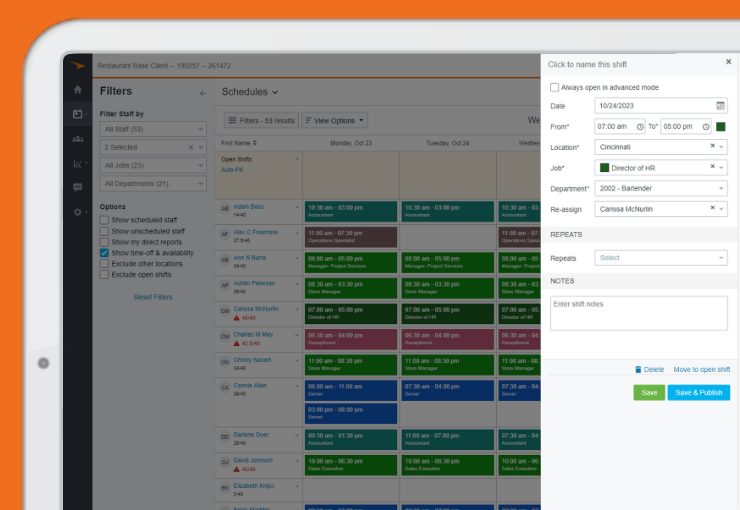Click the Date field 10/24/2023
The height and width of the screenshot is (510, 740).
661,106
